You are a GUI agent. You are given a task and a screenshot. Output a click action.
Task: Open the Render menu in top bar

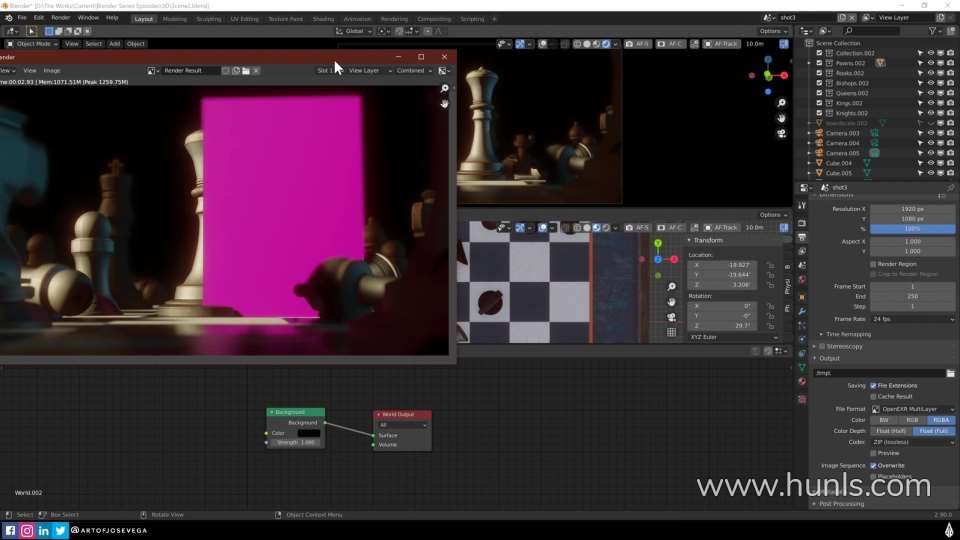tap(61, 18)
